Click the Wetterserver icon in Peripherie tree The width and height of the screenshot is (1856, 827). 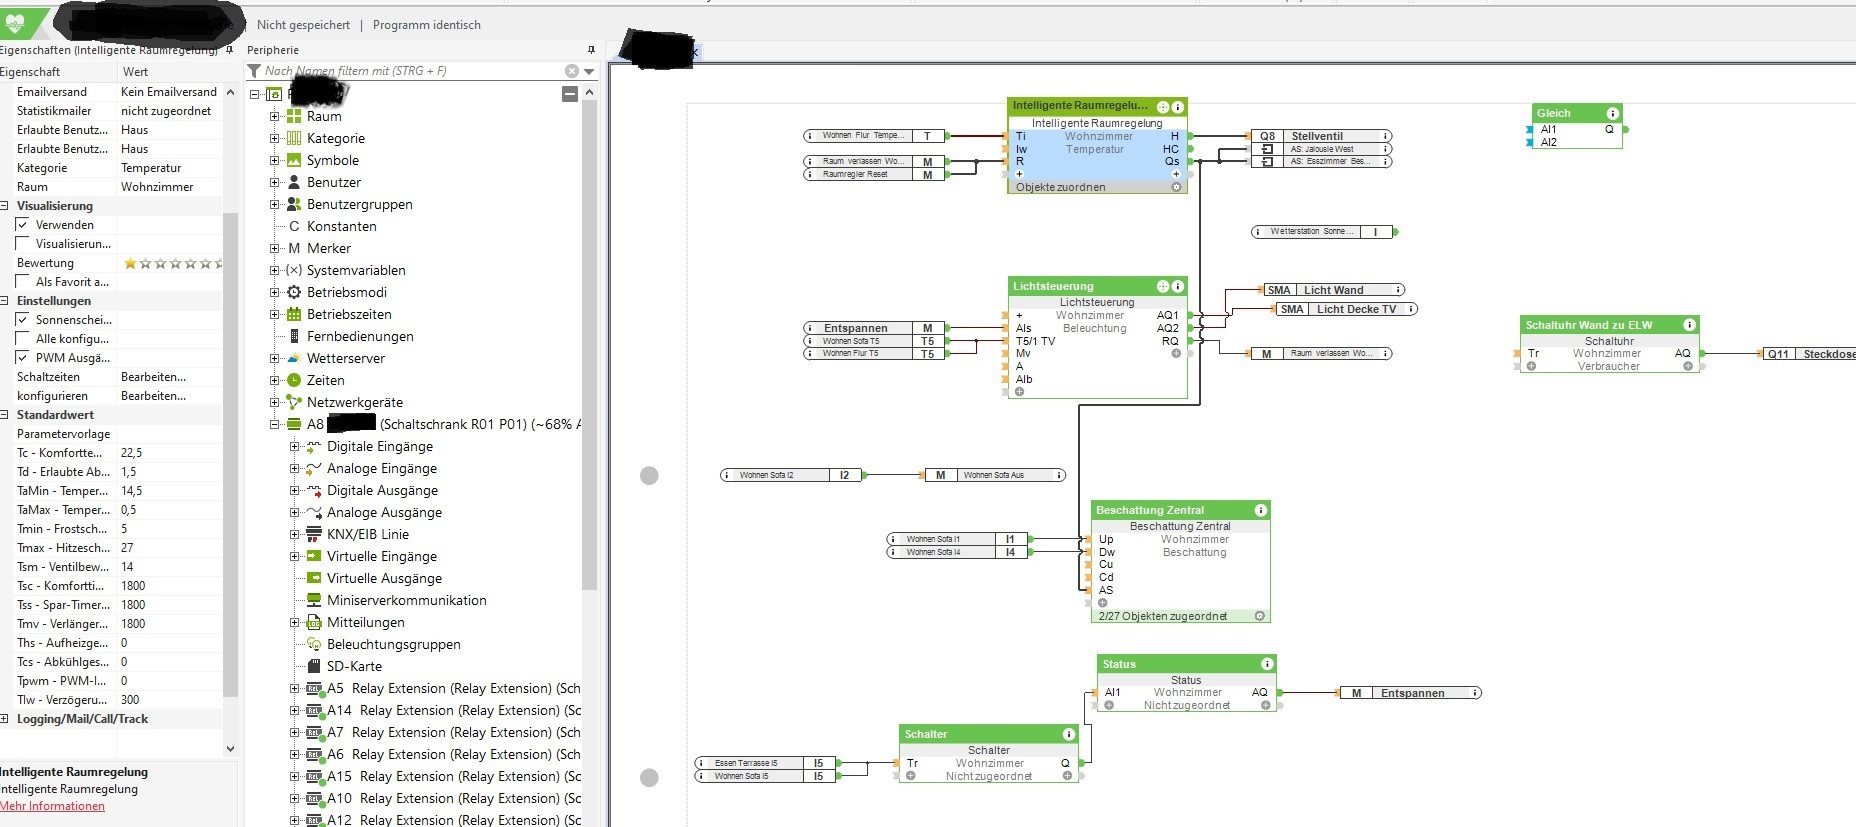(294, 358)
